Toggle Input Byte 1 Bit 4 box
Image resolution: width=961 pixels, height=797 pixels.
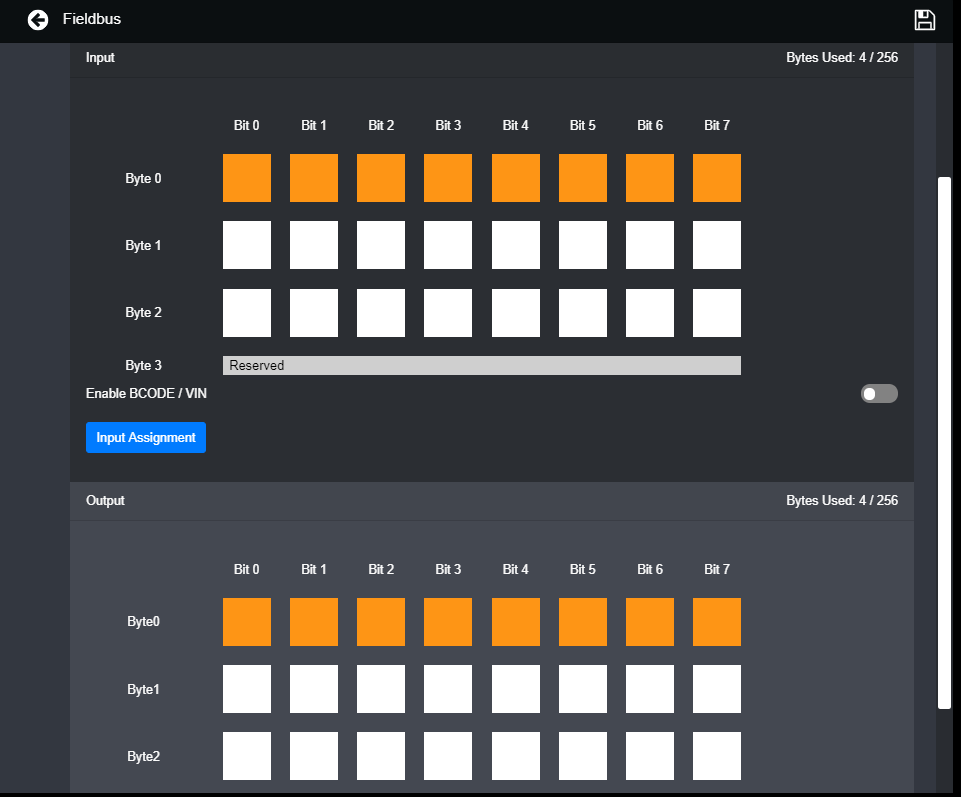tap(515, 245)
